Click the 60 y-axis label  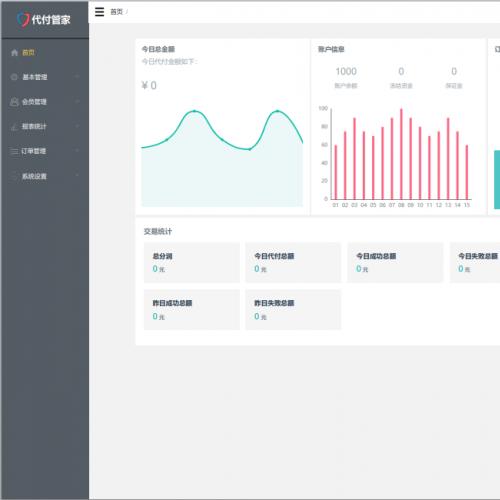pos(324,145)
